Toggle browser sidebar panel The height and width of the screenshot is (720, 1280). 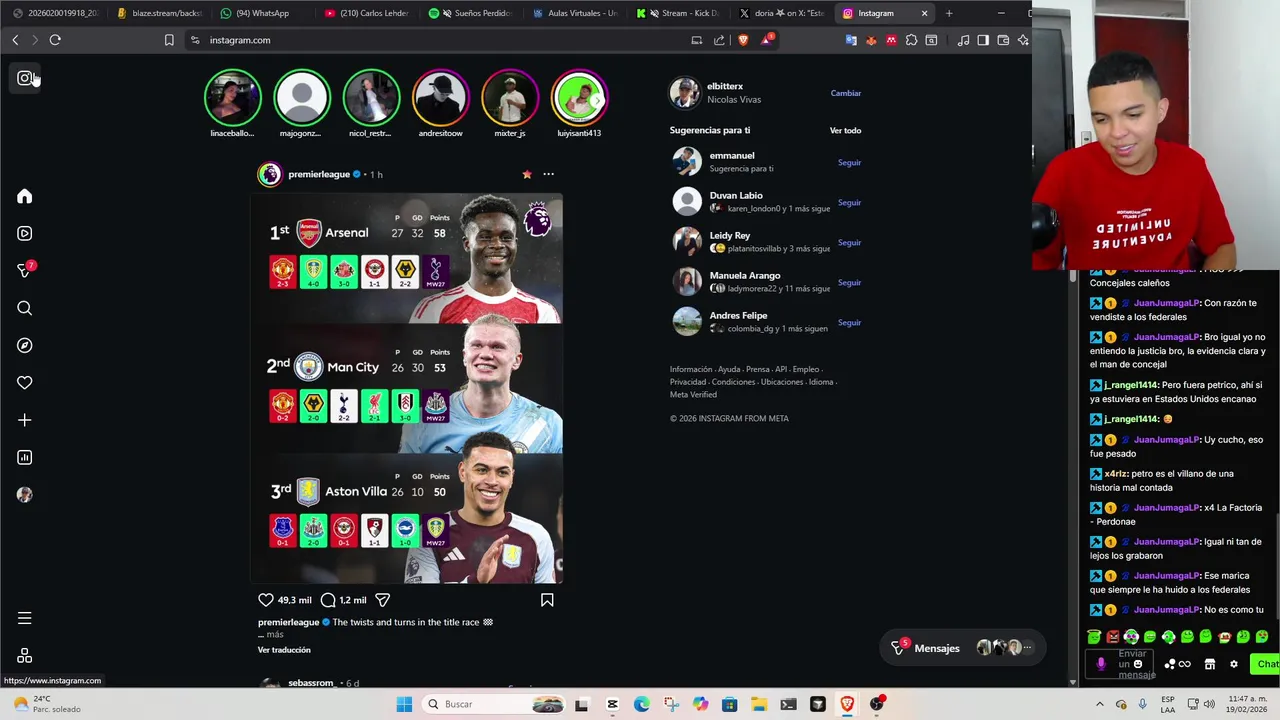983,40
